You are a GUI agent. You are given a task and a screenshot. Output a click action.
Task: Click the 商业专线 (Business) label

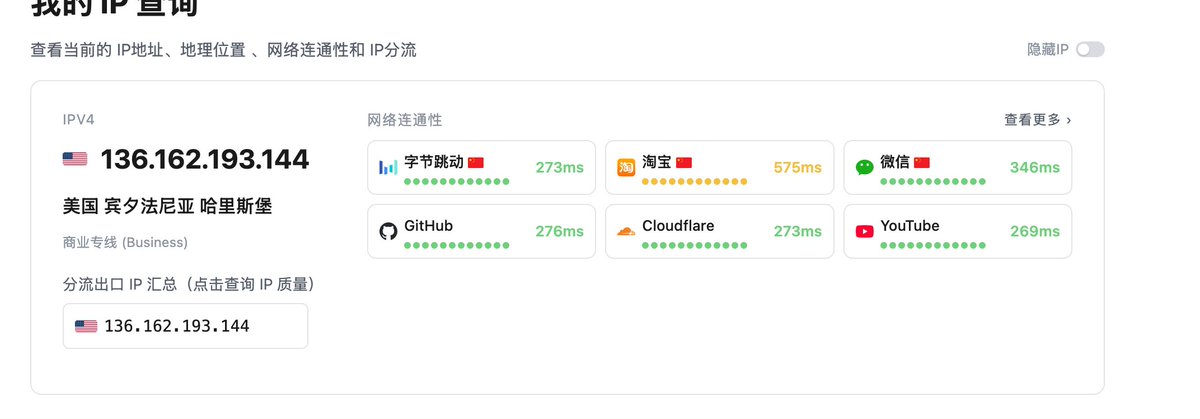pos(125,242)
